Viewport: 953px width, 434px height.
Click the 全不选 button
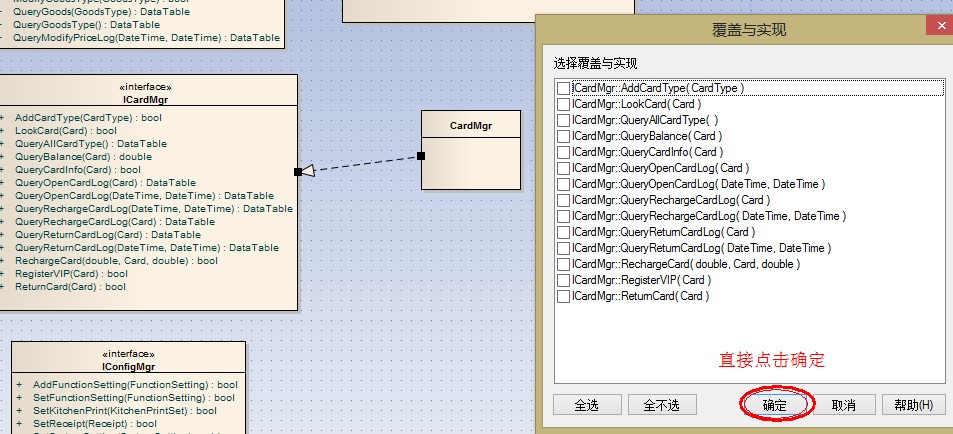click(x=662, y=405)
